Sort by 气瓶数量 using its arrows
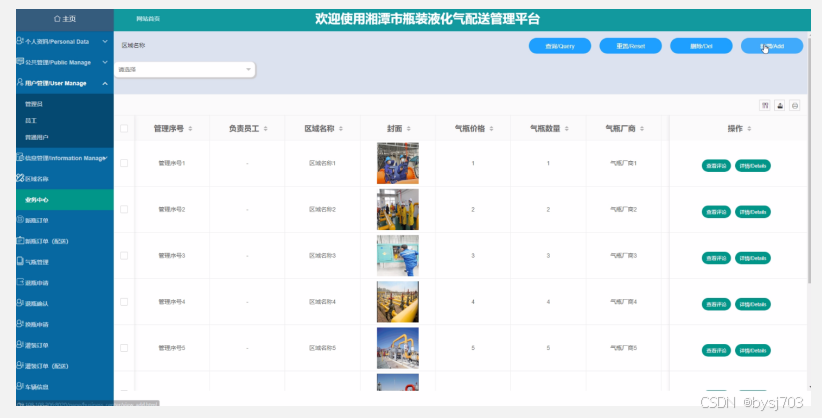 (x=567, y=129)
